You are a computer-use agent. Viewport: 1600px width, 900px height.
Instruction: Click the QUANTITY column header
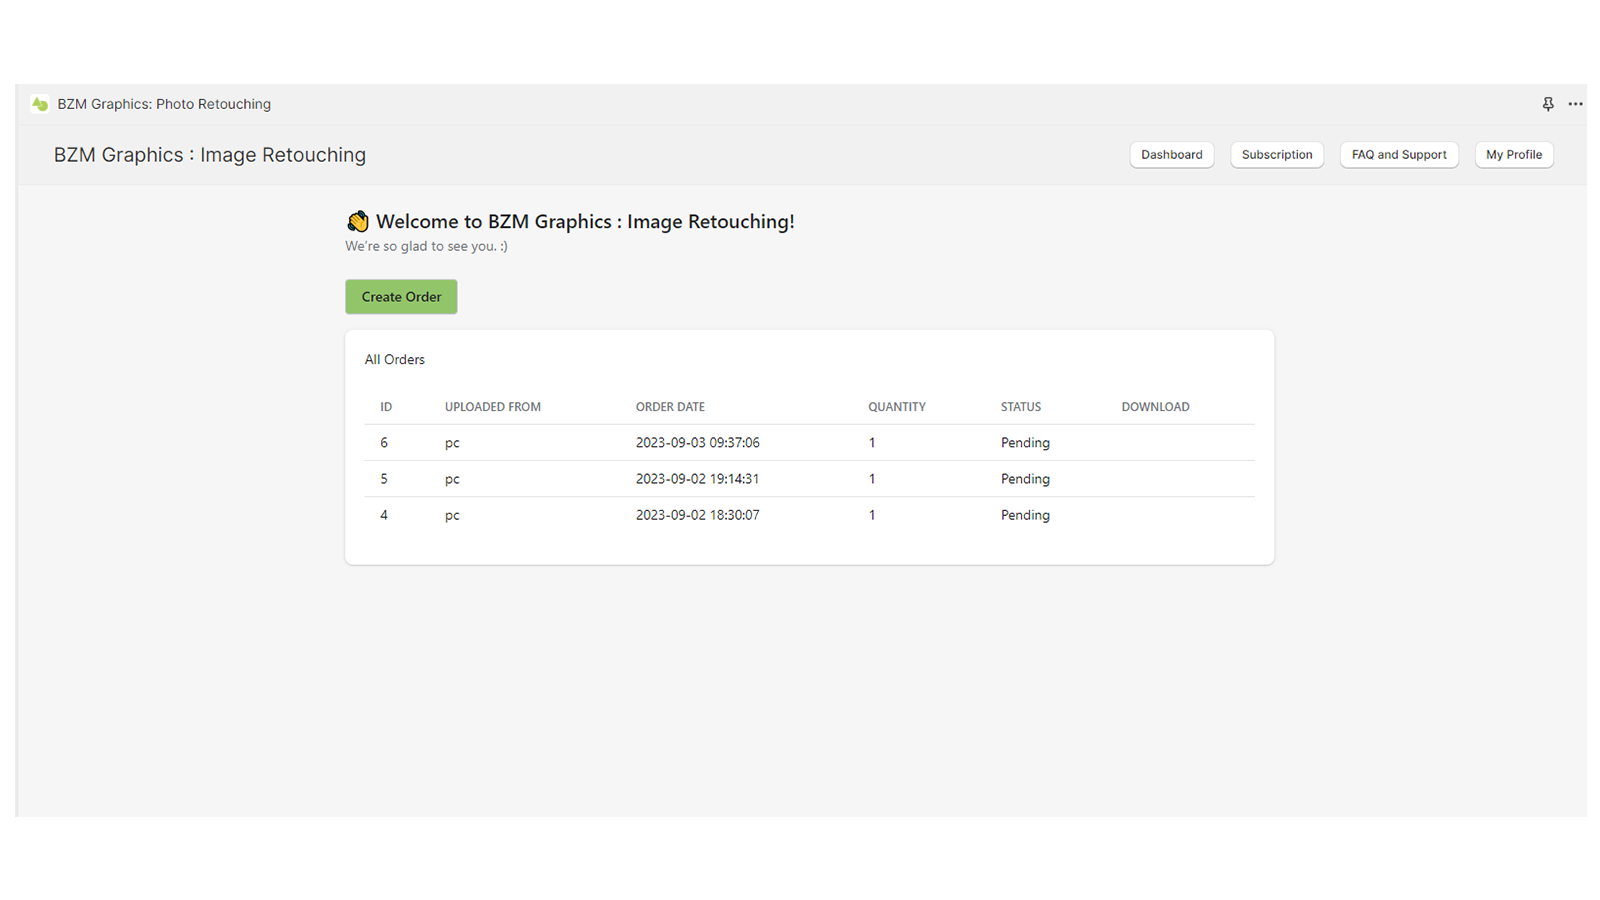coord(897,407)
